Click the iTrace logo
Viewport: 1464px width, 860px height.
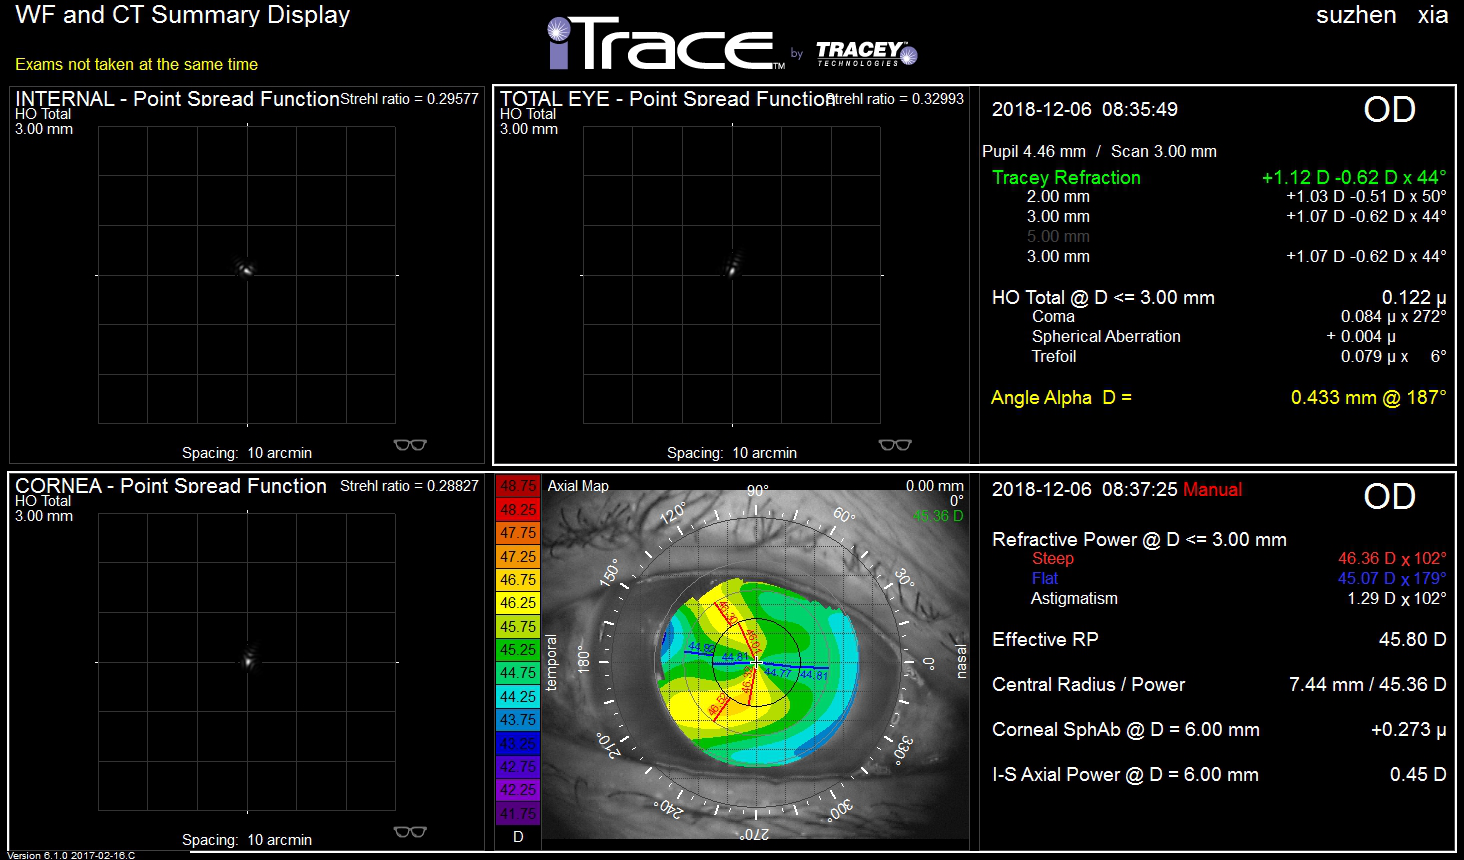665,45
